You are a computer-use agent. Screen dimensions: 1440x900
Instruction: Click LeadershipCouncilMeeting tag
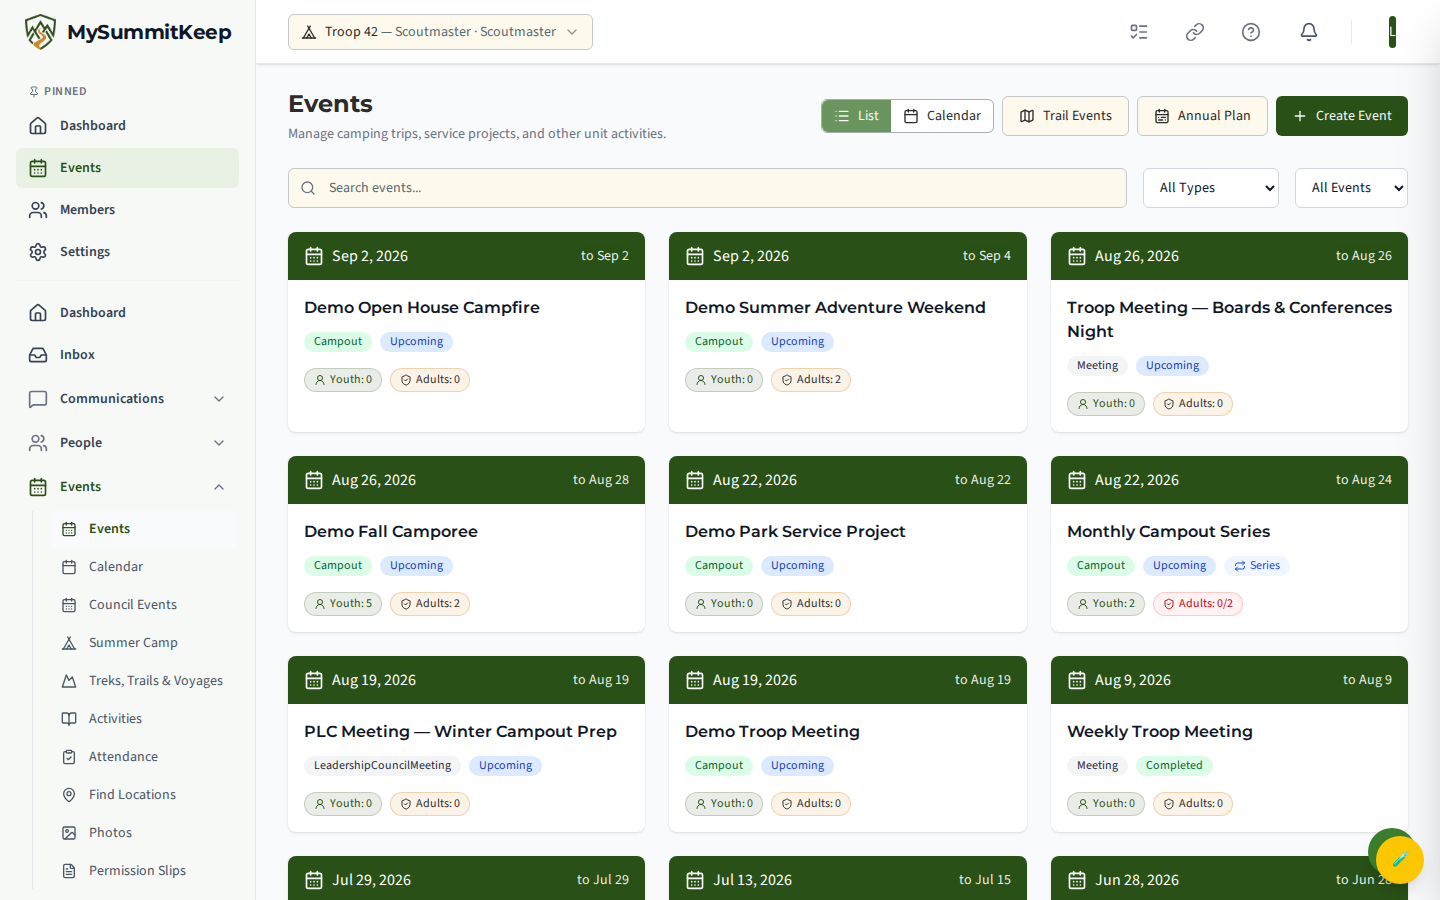[382, 766]
